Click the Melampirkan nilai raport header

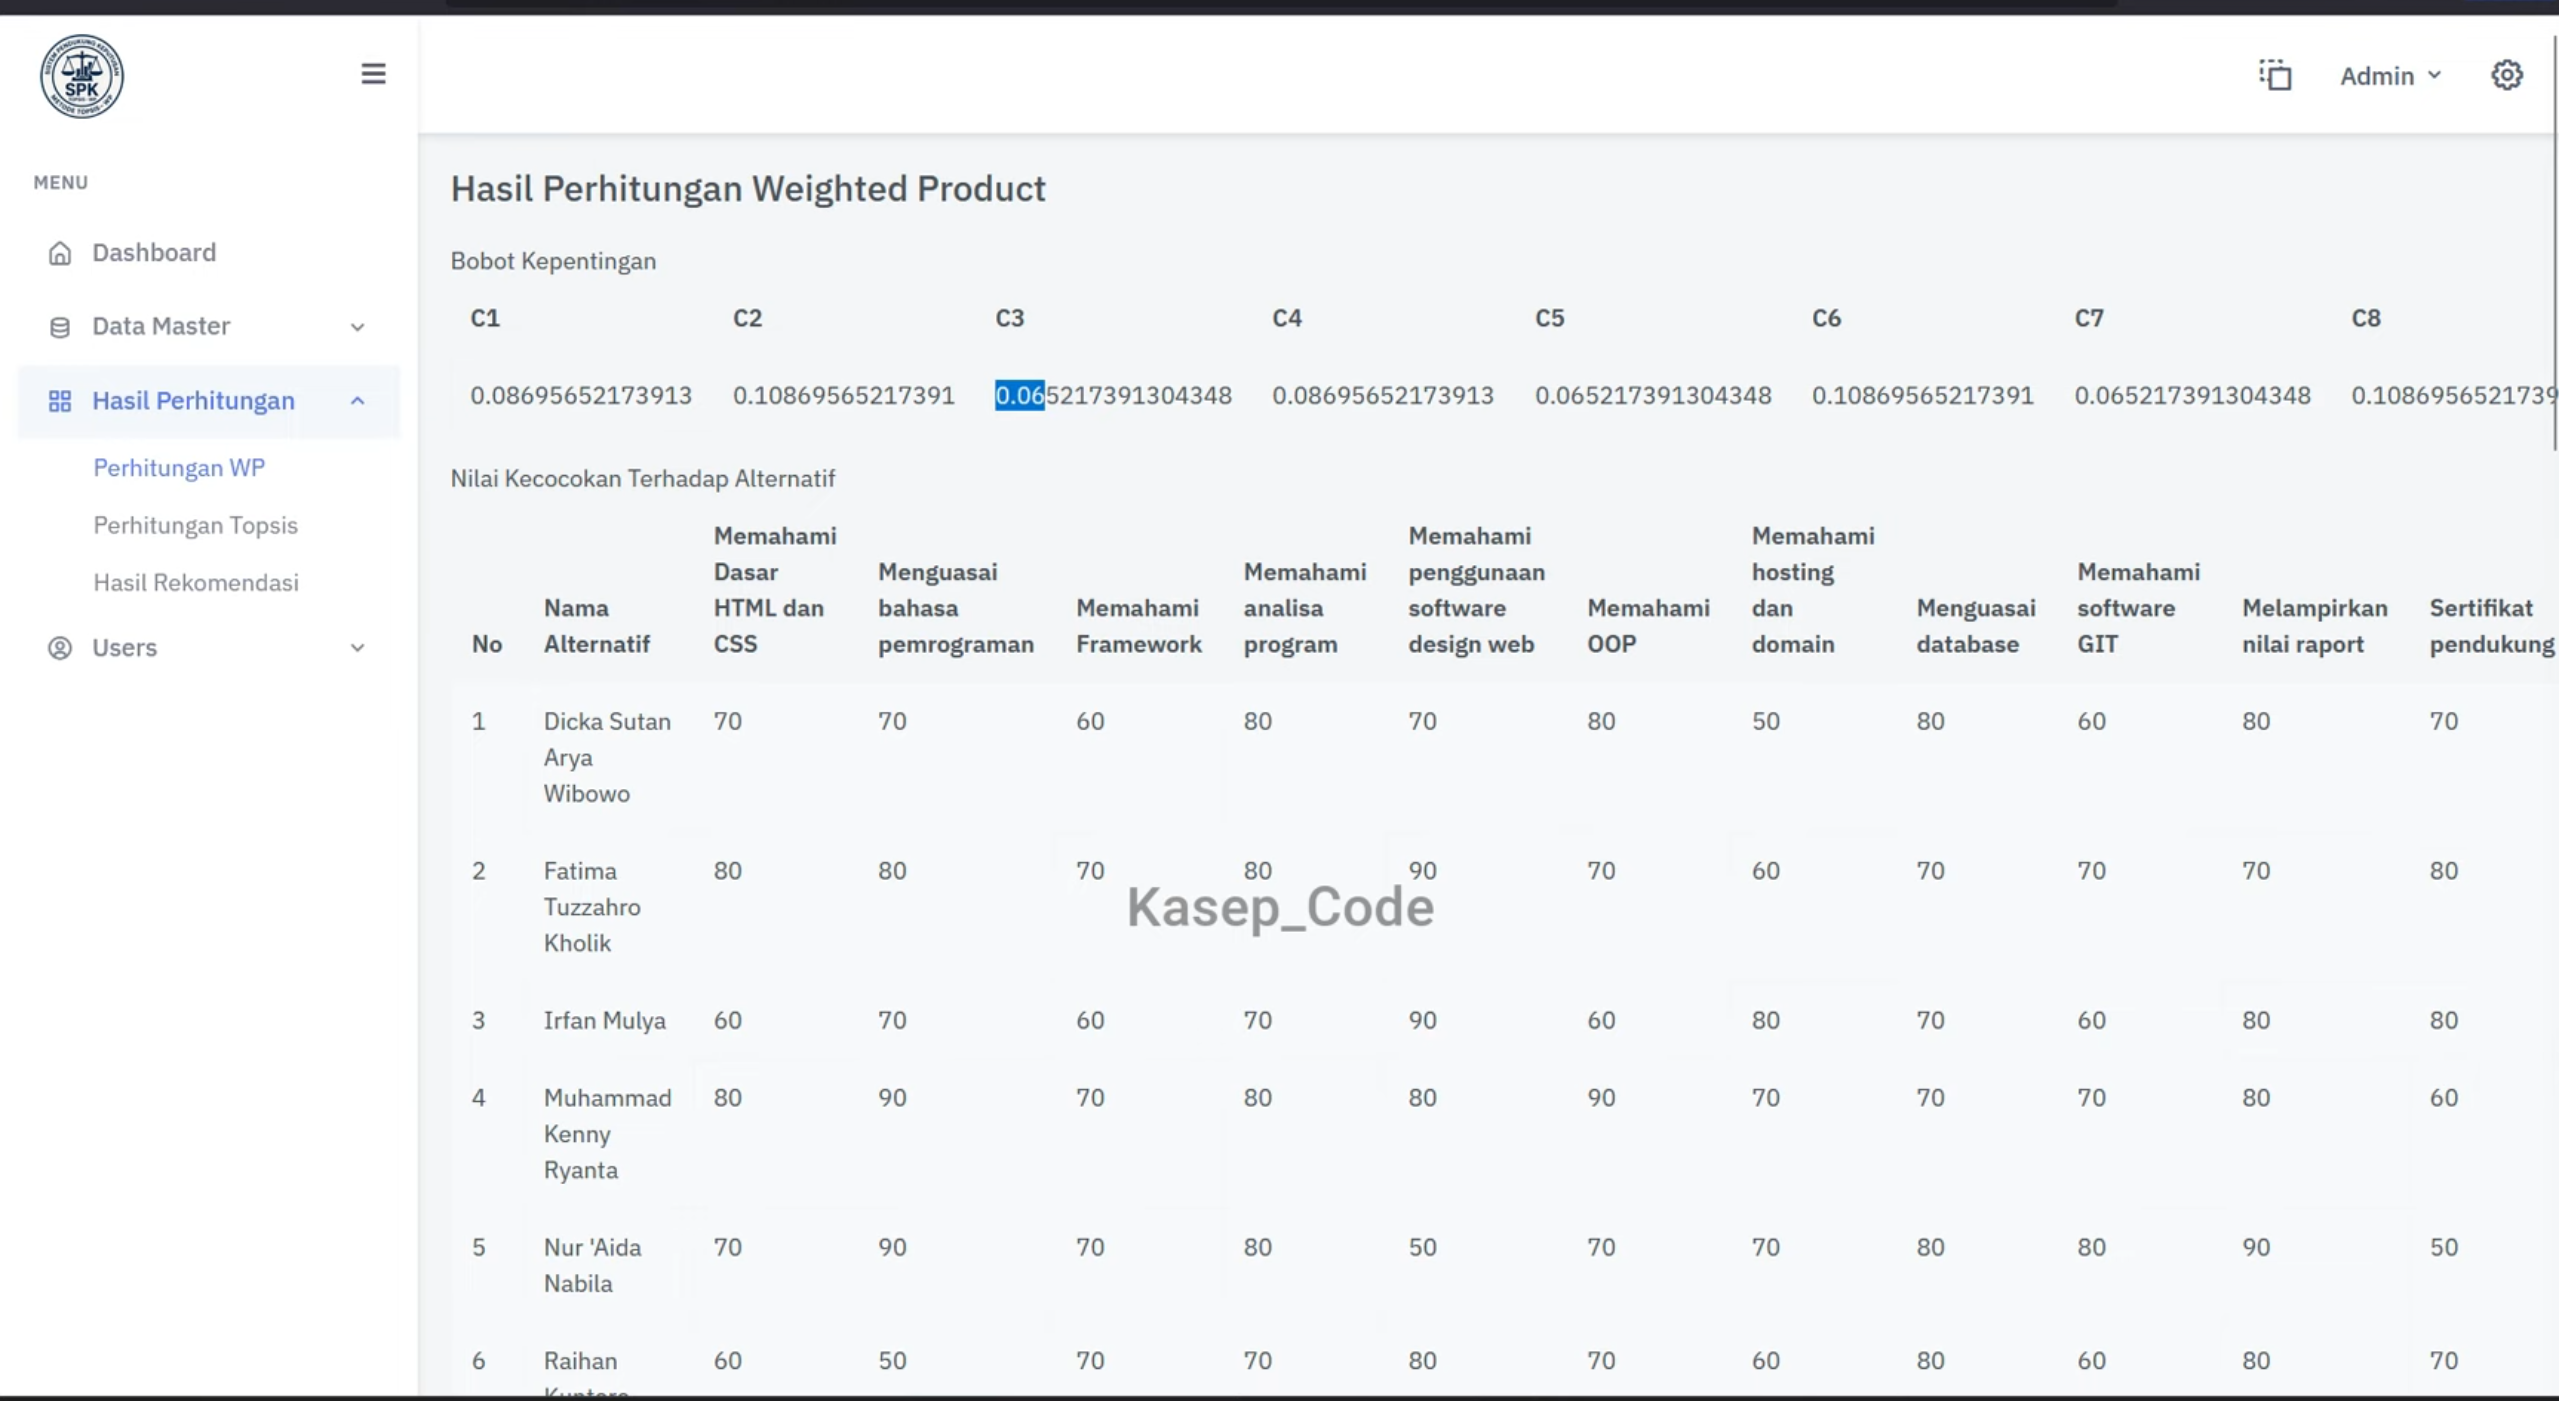pos(2314,626)
